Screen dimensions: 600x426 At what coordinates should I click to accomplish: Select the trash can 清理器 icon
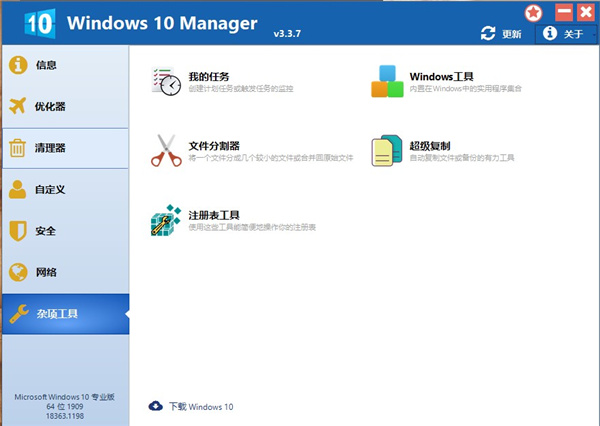(x=17, y=148)
